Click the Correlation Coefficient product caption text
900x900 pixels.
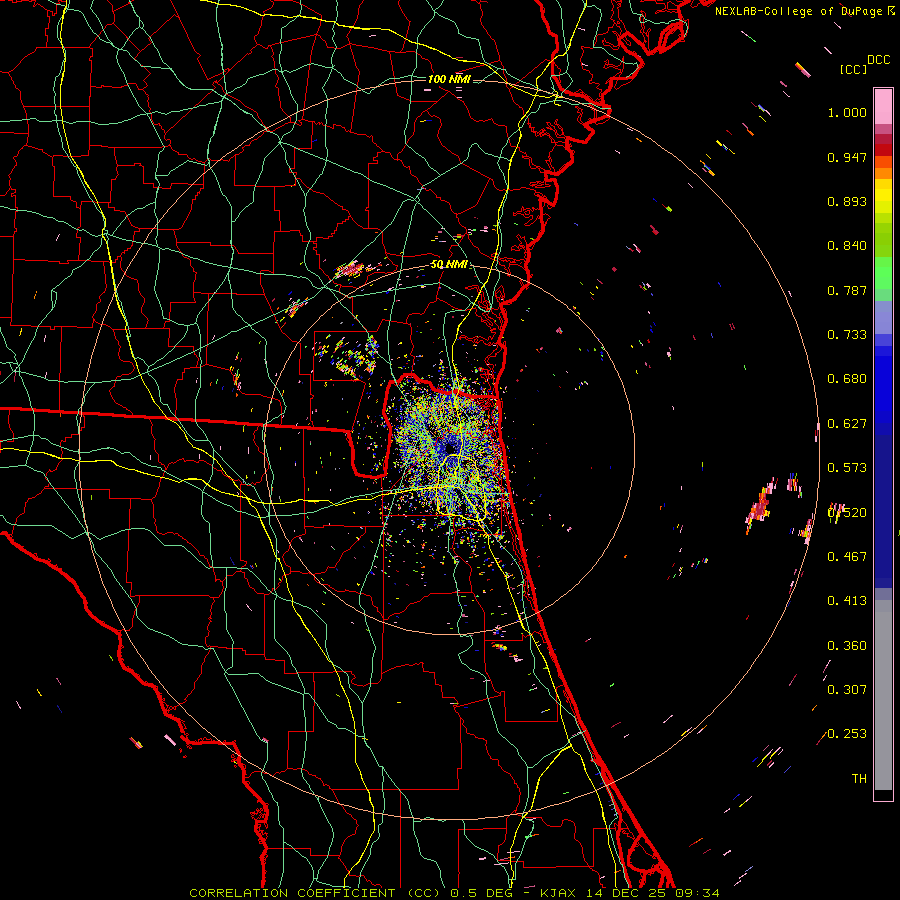[x=455, y=893]
